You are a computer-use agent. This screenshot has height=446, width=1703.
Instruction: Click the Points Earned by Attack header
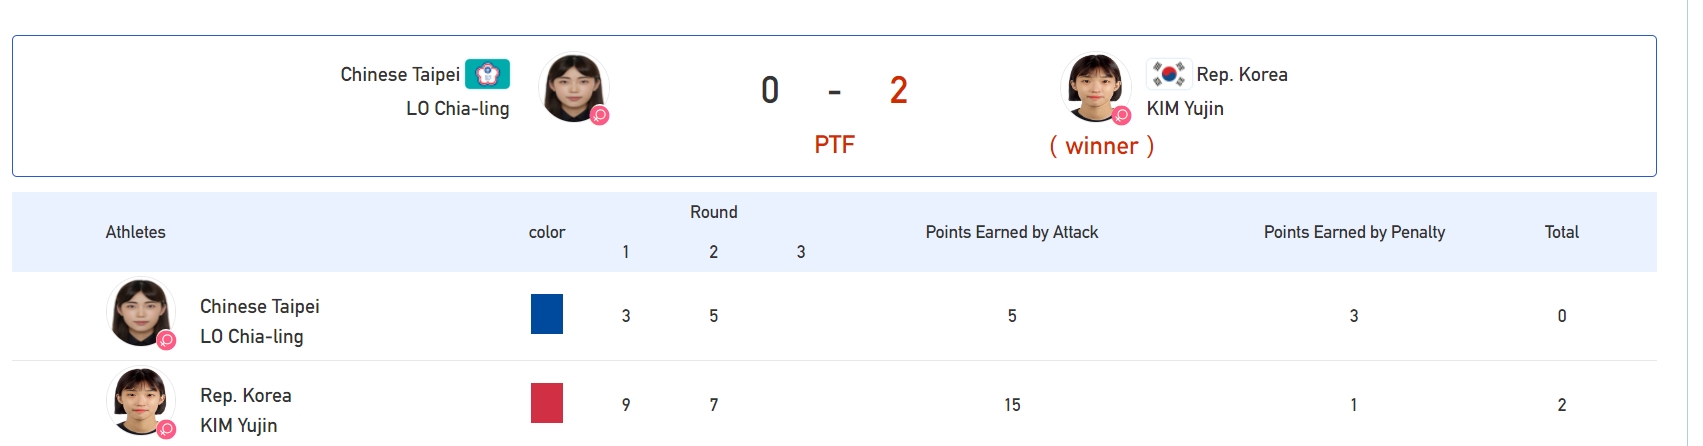click(1012, 232)
